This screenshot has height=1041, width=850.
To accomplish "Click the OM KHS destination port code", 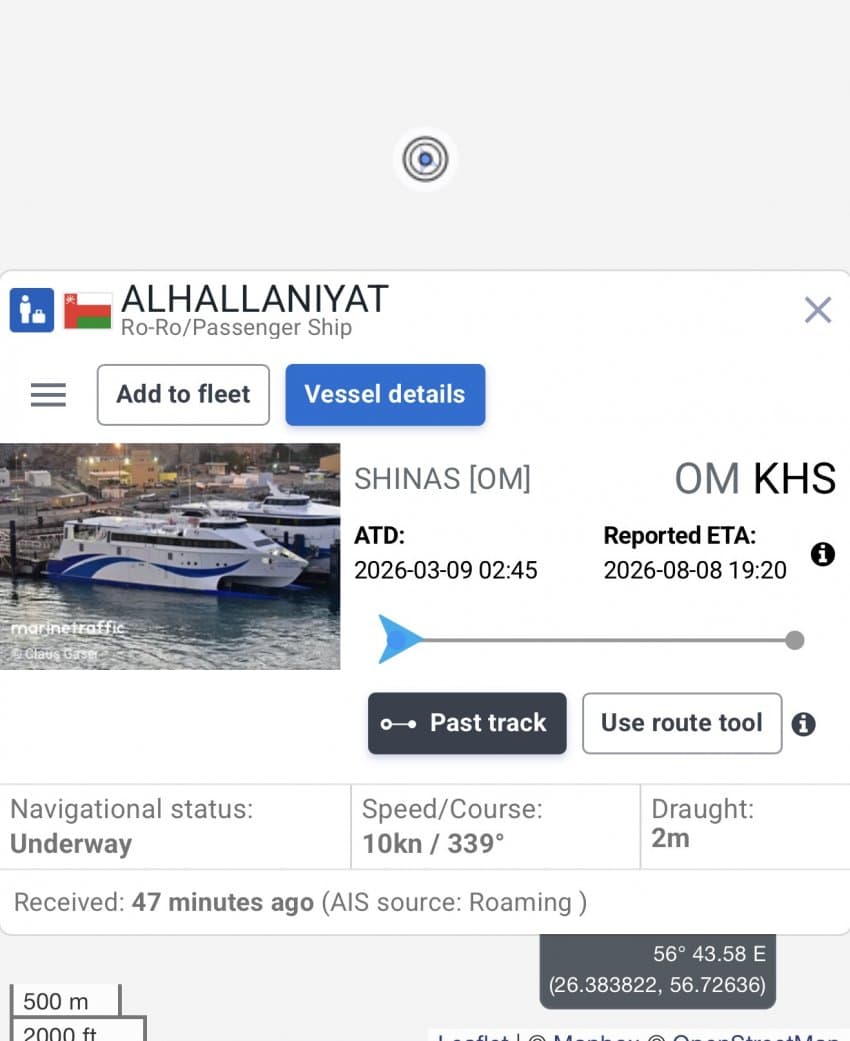I will tap(755, 478).
